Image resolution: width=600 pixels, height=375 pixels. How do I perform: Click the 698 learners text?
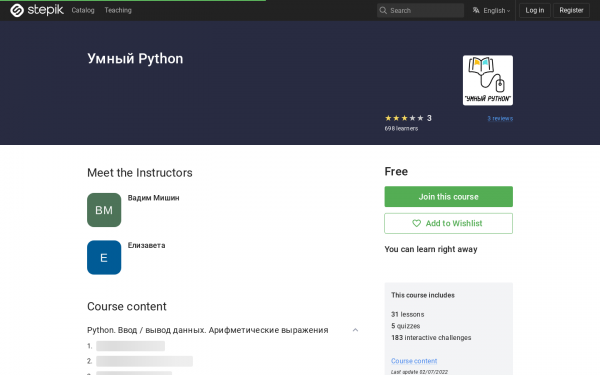[x=401, y=129]
